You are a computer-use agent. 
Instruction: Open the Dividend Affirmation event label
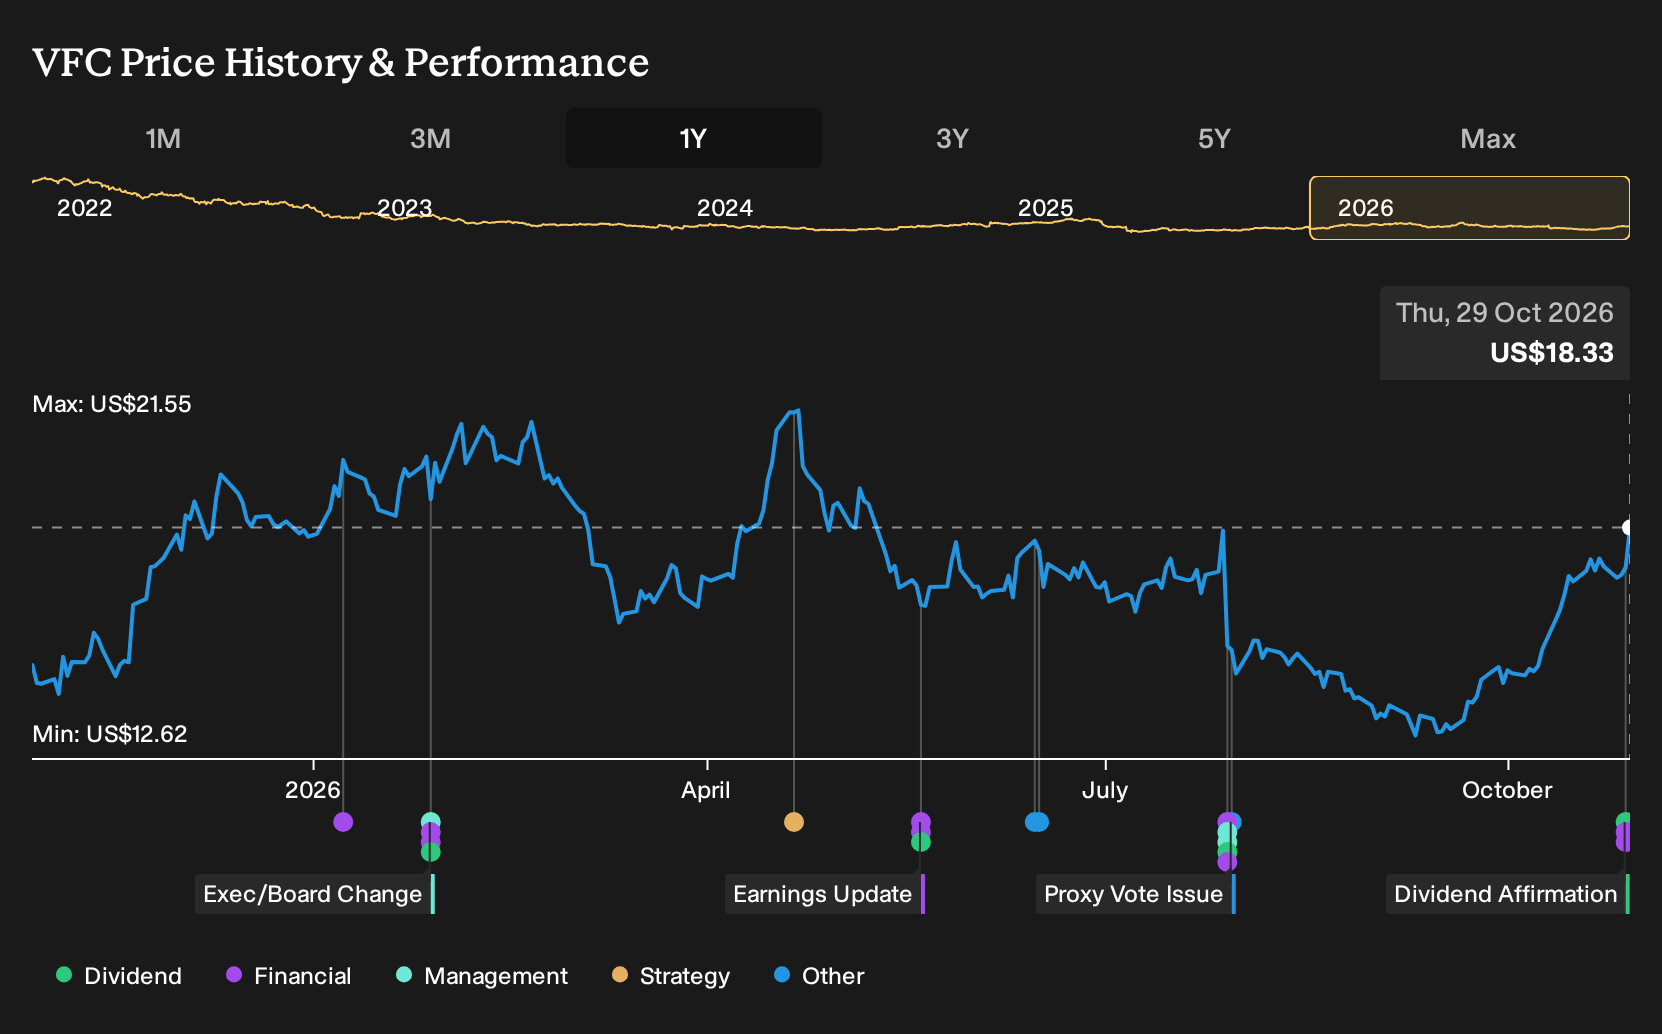(1506, 894)
